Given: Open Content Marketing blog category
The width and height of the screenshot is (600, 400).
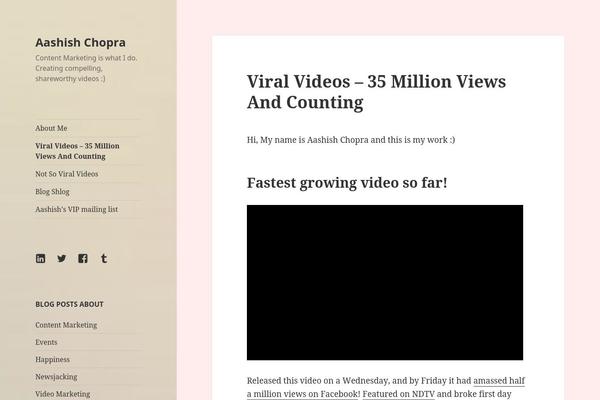Looking at the screenshot, I should click(x=66, y=325).
